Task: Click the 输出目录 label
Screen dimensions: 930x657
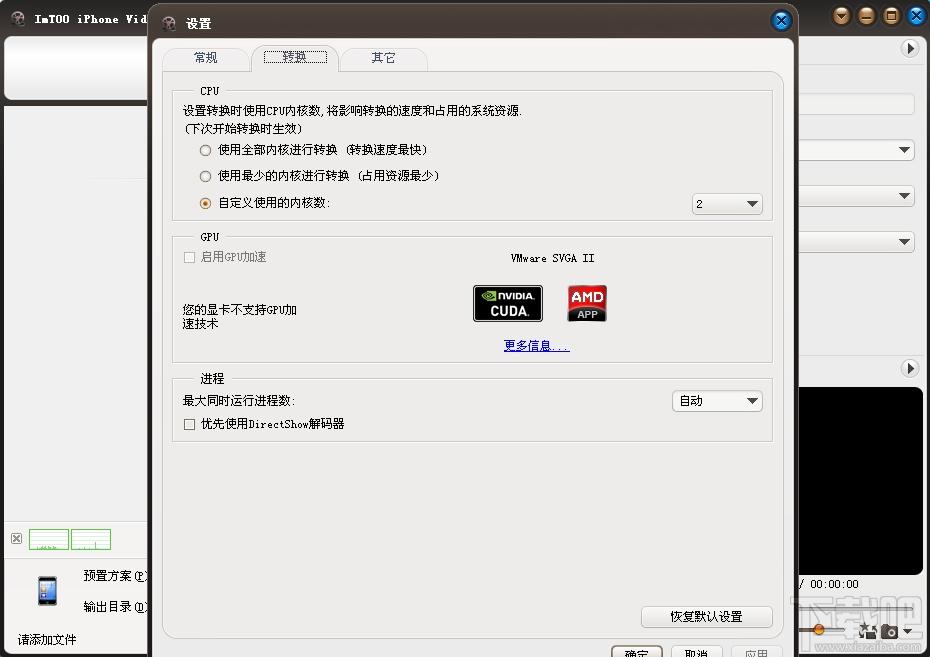Action: 116,607
